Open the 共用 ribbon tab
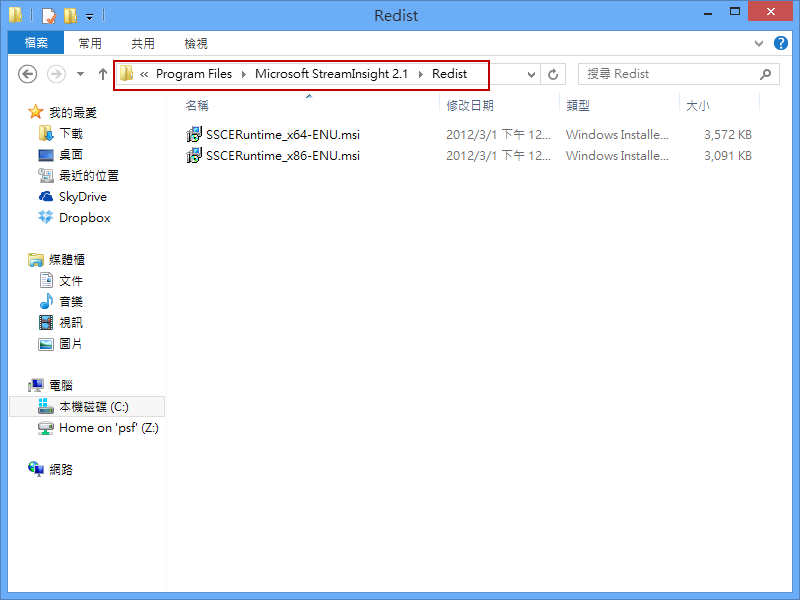 click(143, 43)
